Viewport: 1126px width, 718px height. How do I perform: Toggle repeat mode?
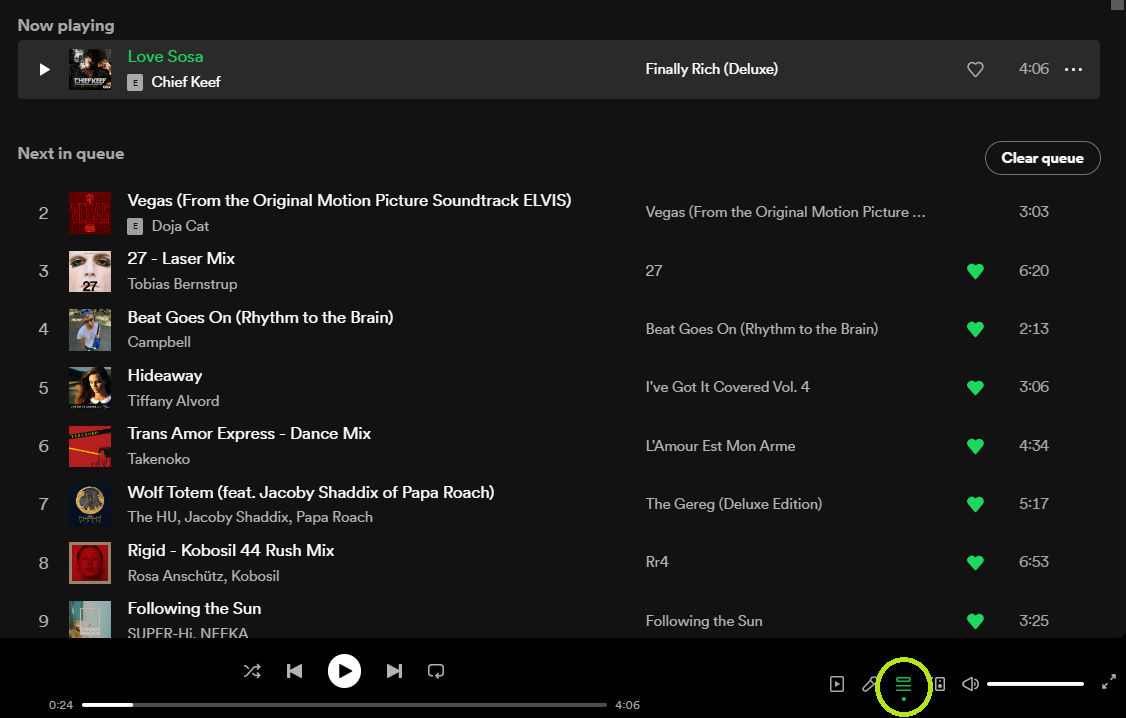click(x=436, y=671)
